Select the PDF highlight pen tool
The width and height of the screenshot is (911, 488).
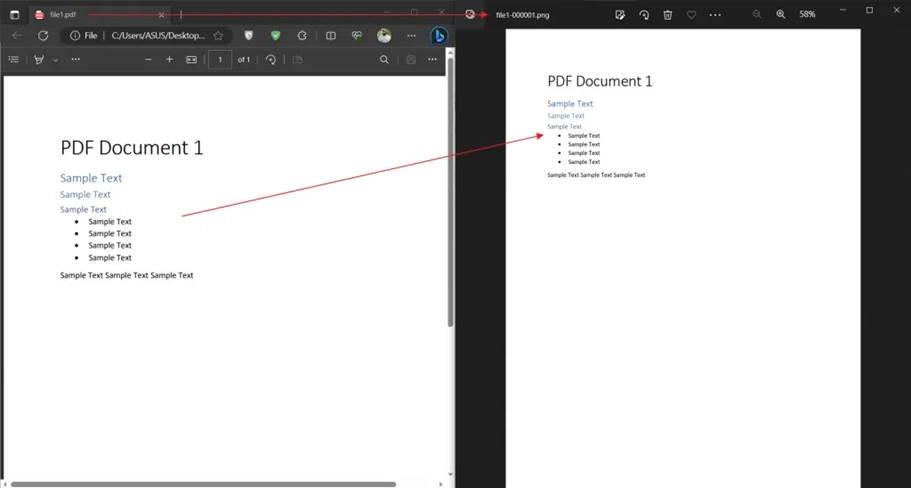pyautogui.click(x=39, y=59)
